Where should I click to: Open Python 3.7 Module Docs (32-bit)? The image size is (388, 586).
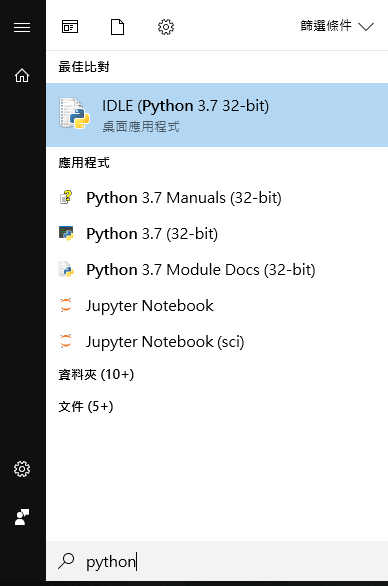[217, 269]
